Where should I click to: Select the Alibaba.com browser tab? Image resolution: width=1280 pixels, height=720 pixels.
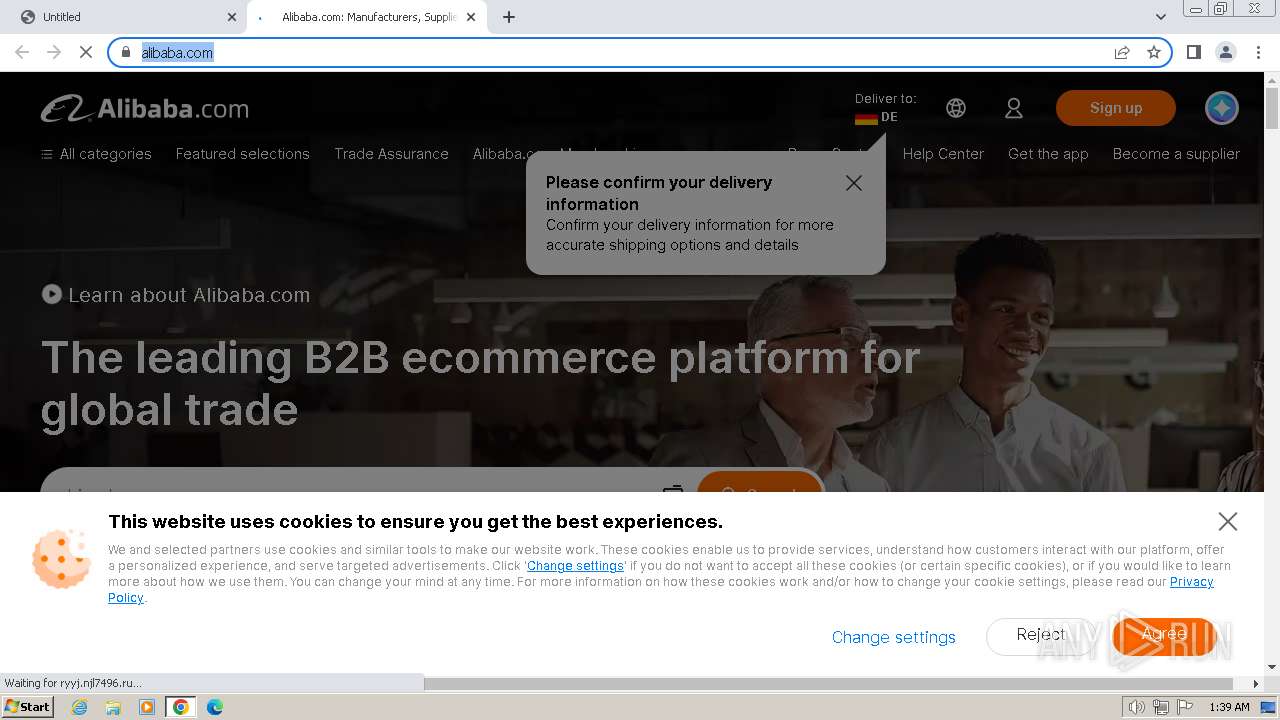pos(366,17)
